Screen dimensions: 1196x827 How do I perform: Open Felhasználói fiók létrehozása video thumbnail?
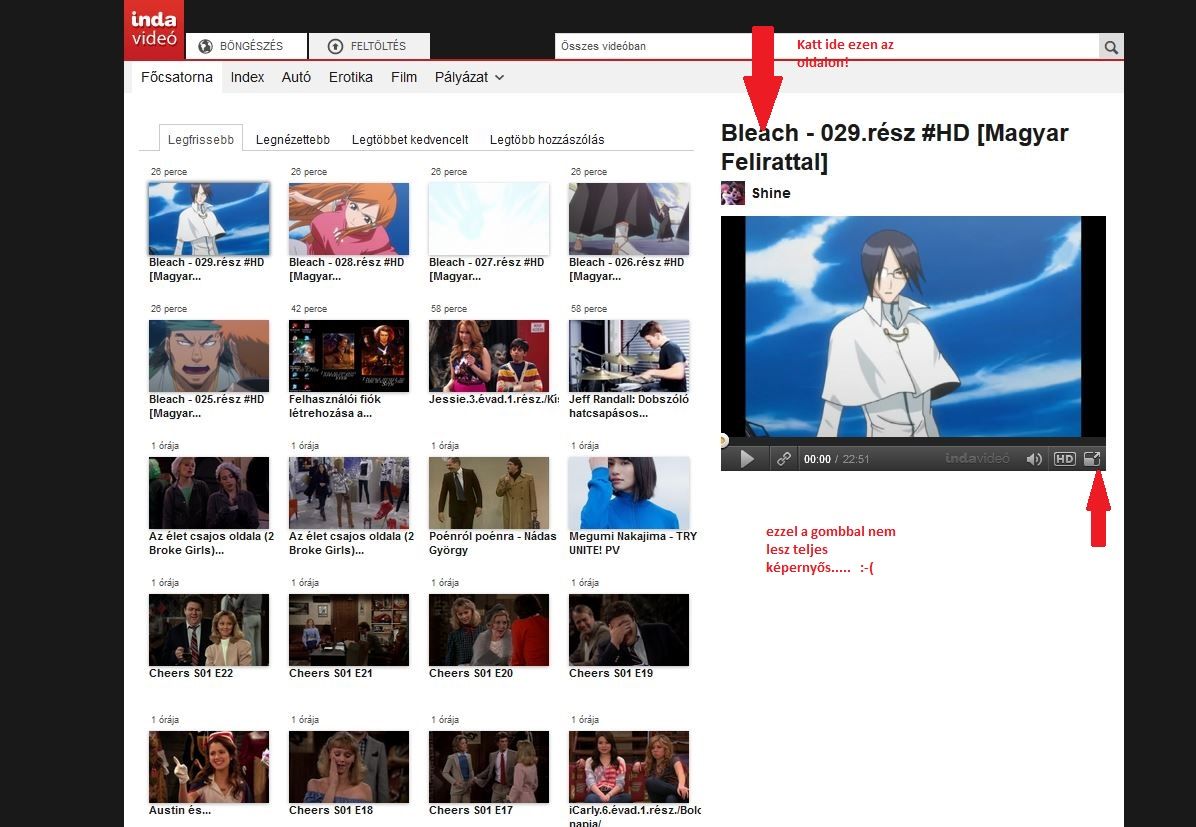[x=349, y=356]
